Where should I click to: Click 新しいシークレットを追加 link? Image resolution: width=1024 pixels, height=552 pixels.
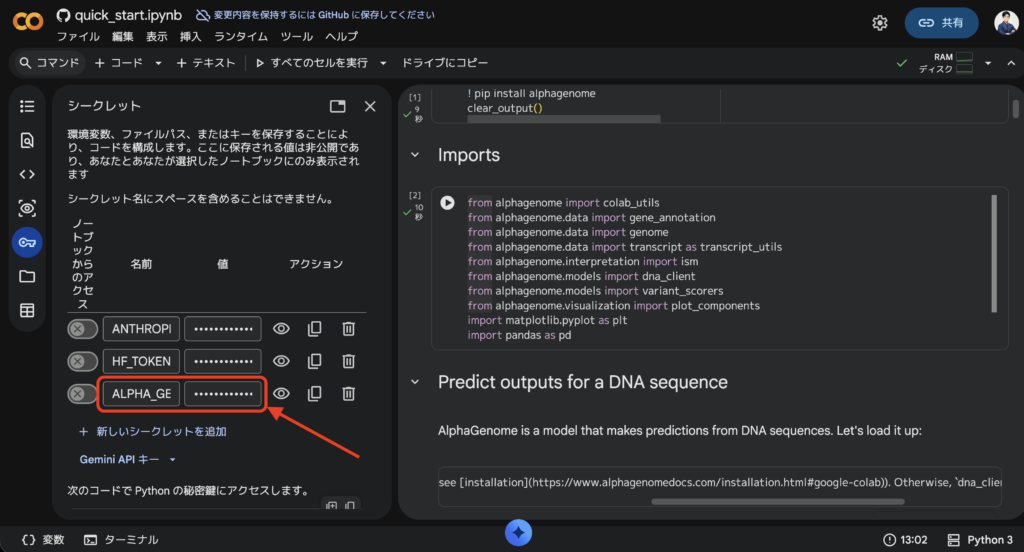[152, 432]
